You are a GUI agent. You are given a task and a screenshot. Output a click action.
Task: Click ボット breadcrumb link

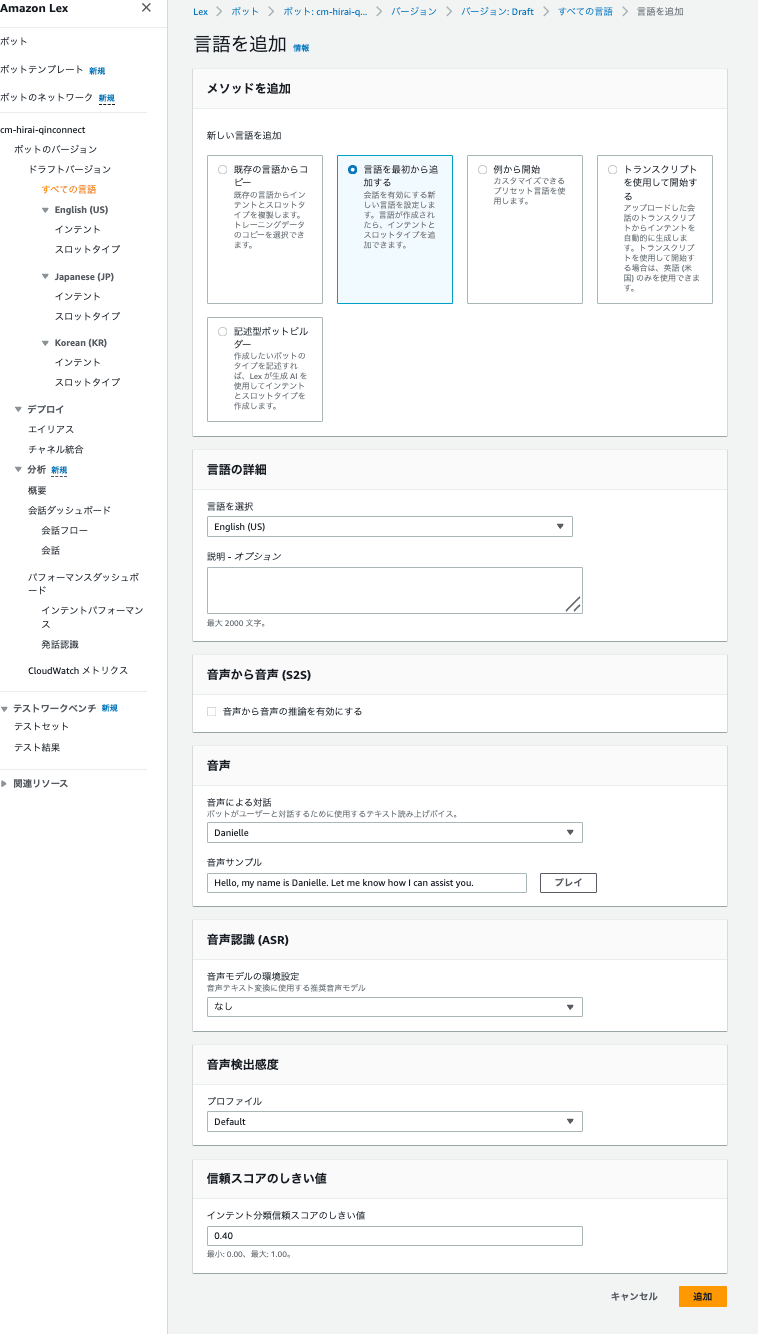[x=245, y=11]
